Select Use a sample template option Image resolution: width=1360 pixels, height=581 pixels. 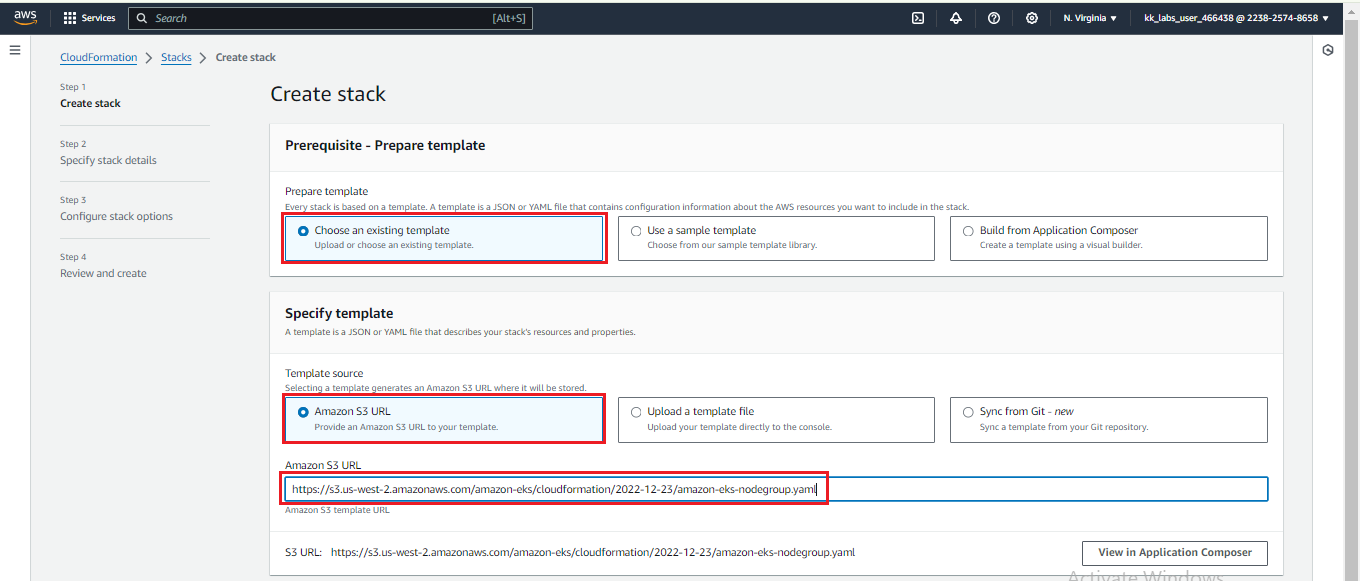(x=776, y=238)
